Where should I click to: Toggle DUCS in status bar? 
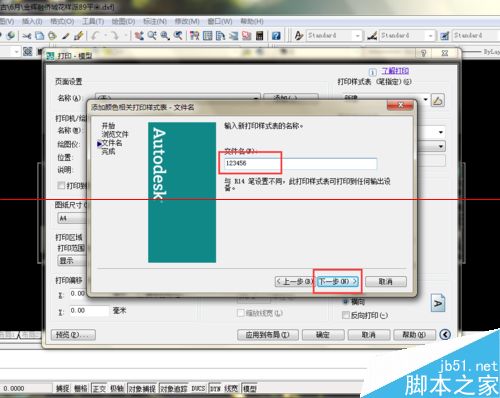click(x=198, y=388)
